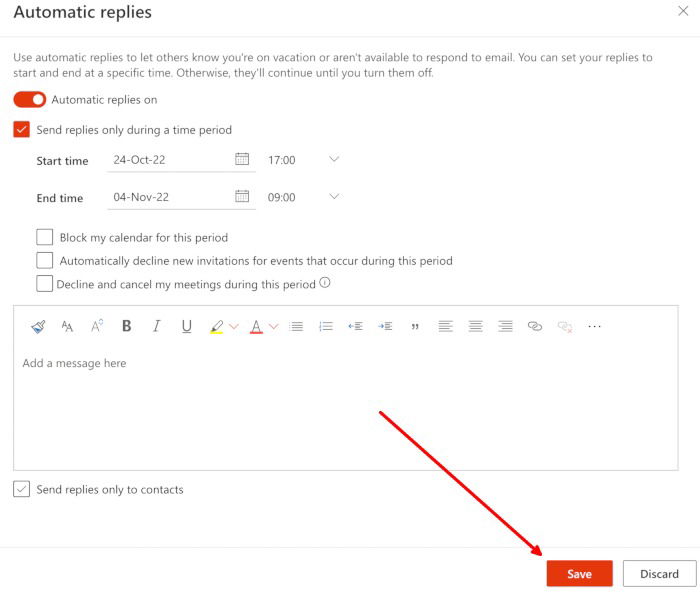The image size is (700, 595).
Task: Apply the red font color swatch
Action: (256, 326)
